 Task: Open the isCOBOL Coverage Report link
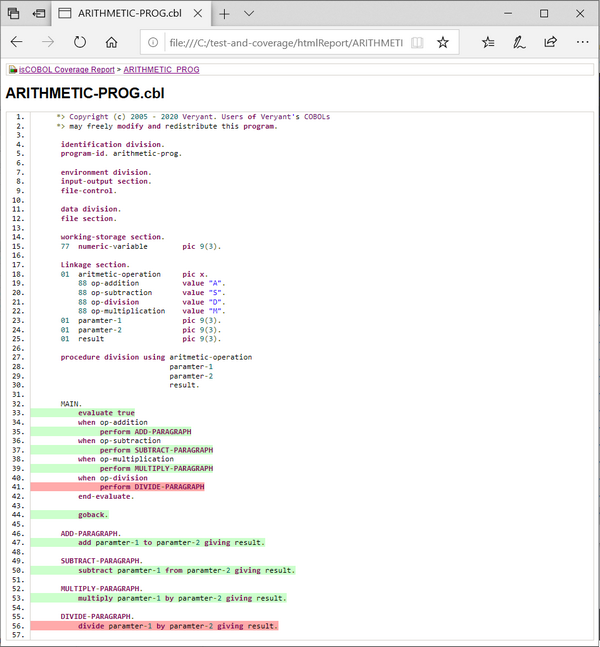click(x=66, y=70)
